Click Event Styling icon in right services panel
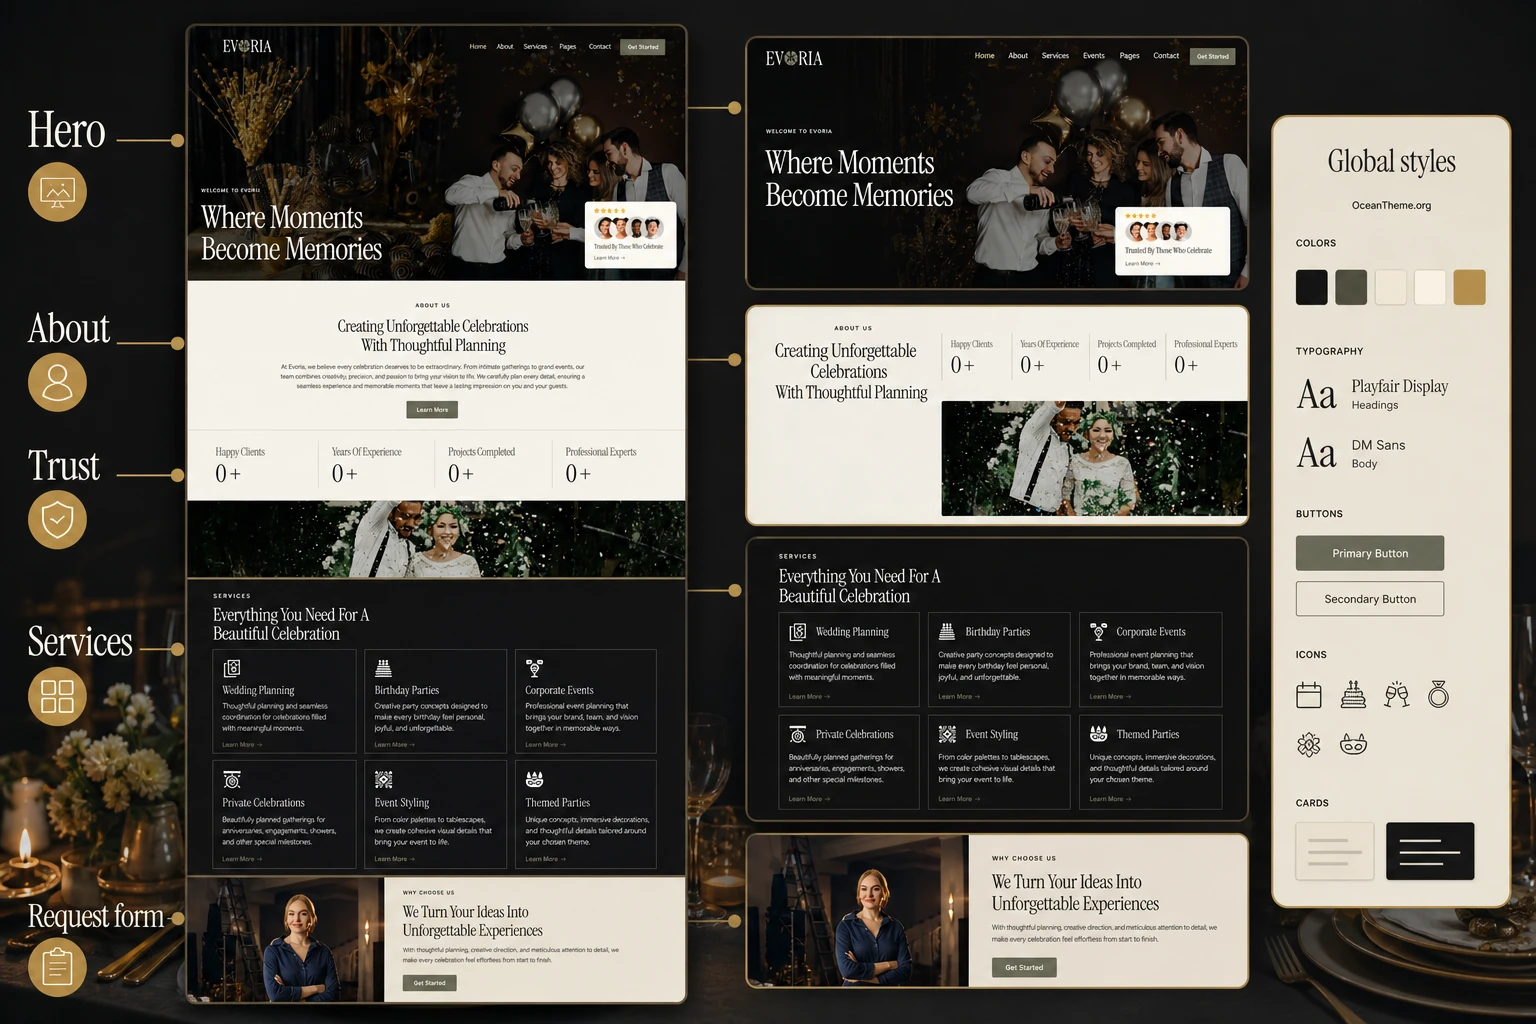Screen dimensions: 1536x1024 point(947,734)
